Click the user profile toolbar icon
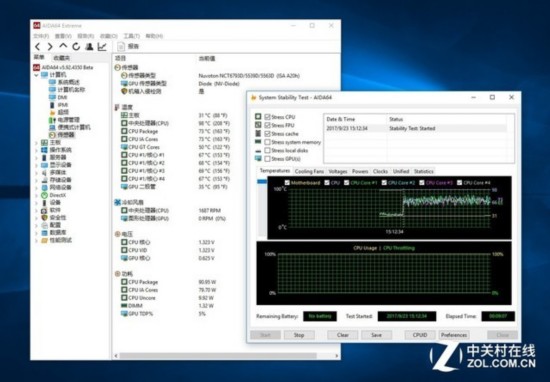The width and height of the screenshot is (550, 382). tap(89, 46)
